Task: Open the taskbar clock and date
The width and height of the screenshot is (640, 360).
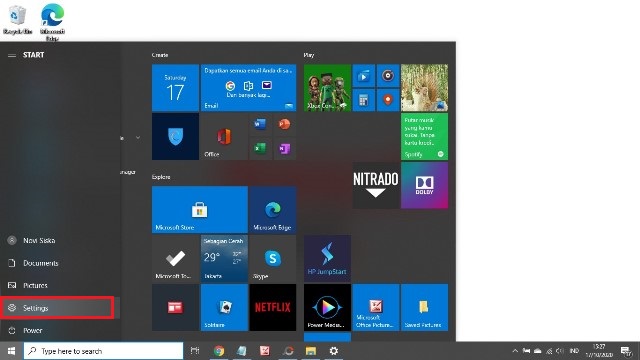Action: click(599, 351)
